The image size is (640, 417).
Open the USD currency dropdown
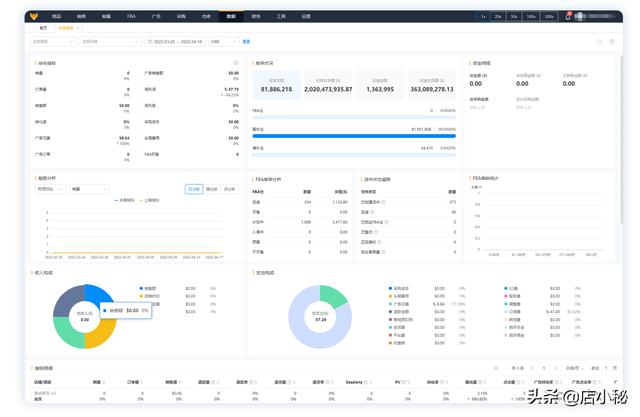[223, 42]
